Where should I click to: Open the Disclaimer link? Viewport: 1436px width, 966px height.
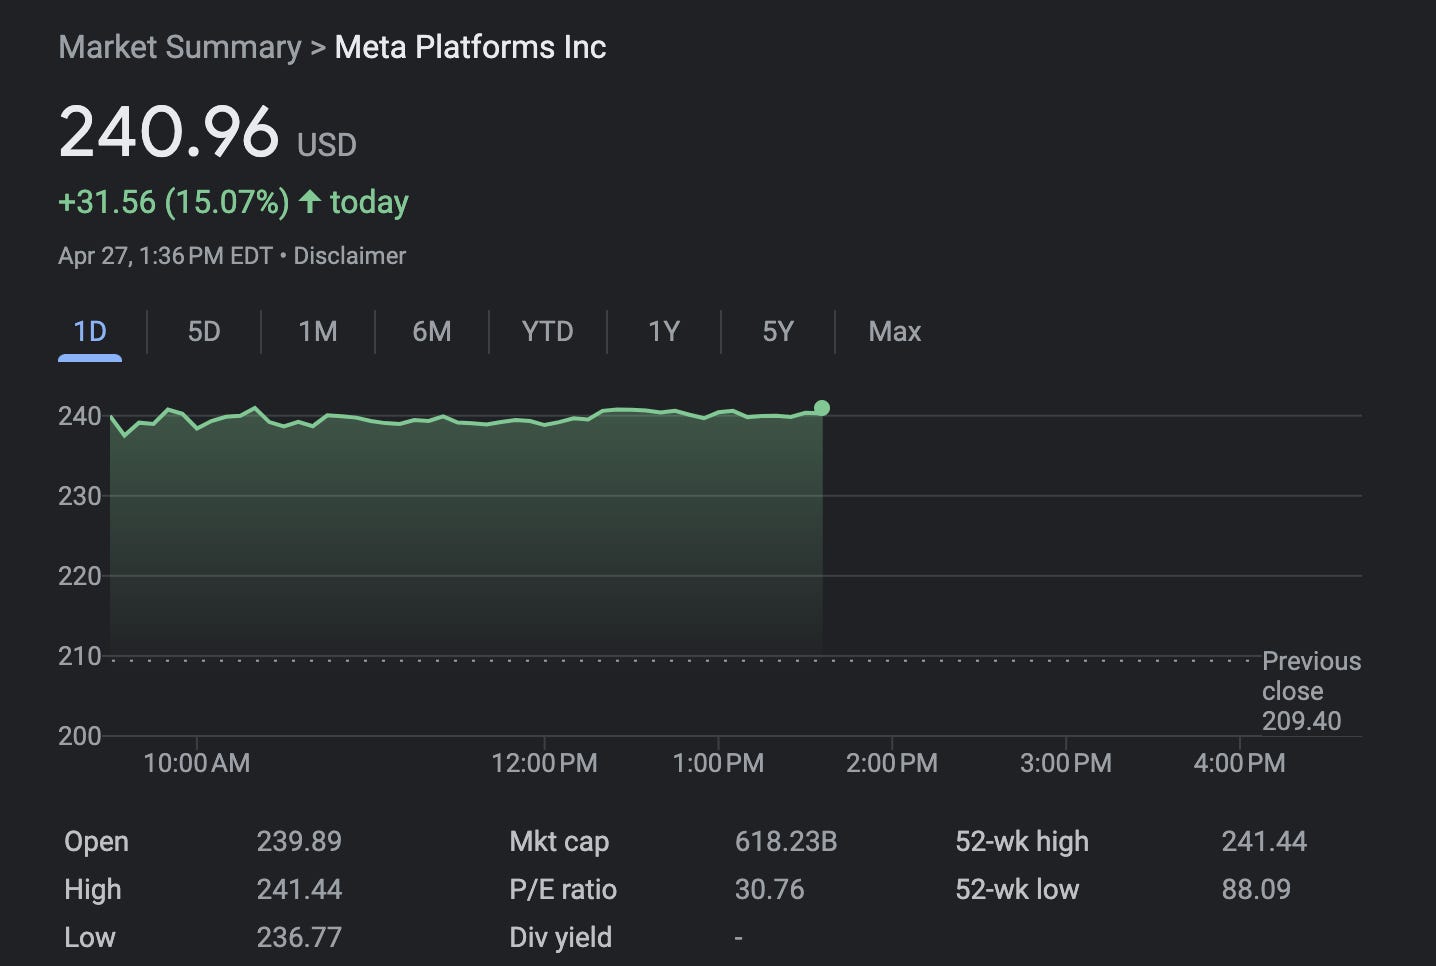coord(350,256)
